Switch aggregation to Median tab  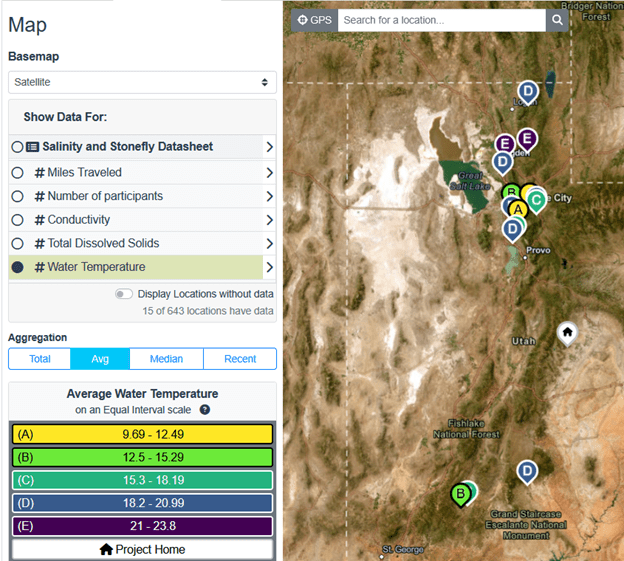click(165, 359)
